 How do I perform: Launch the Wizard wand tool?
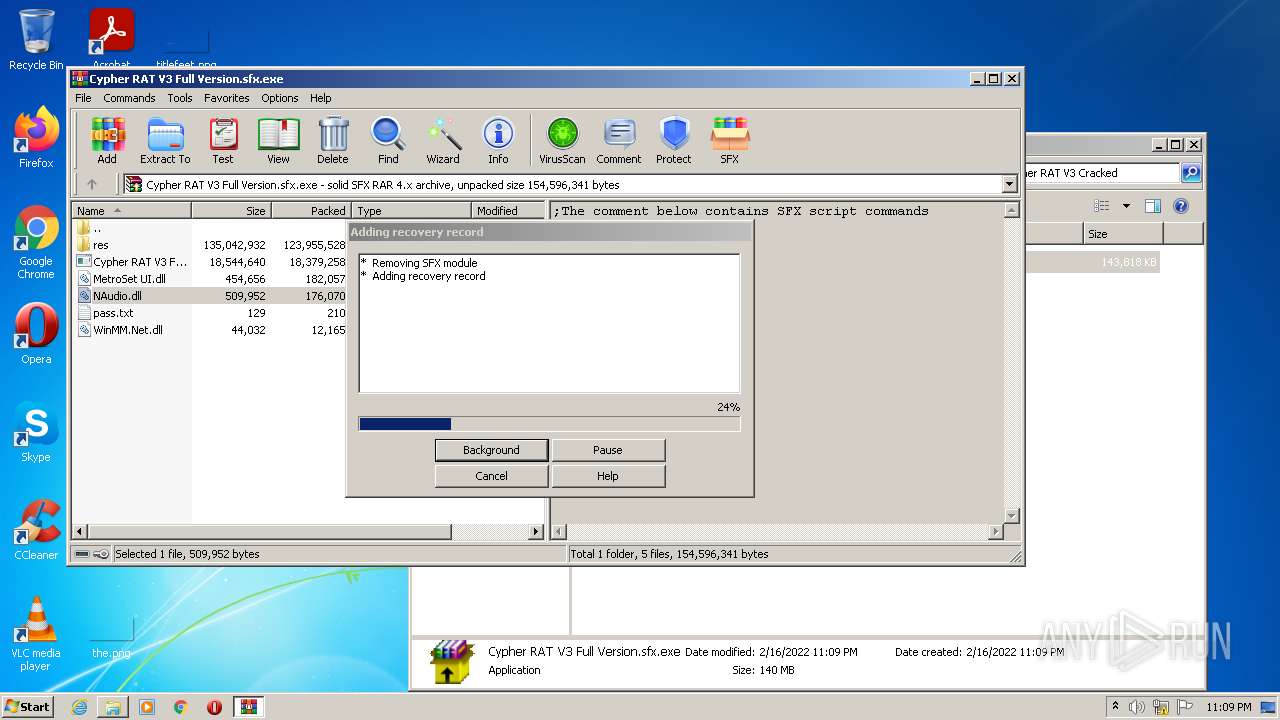tap(443, 140)
